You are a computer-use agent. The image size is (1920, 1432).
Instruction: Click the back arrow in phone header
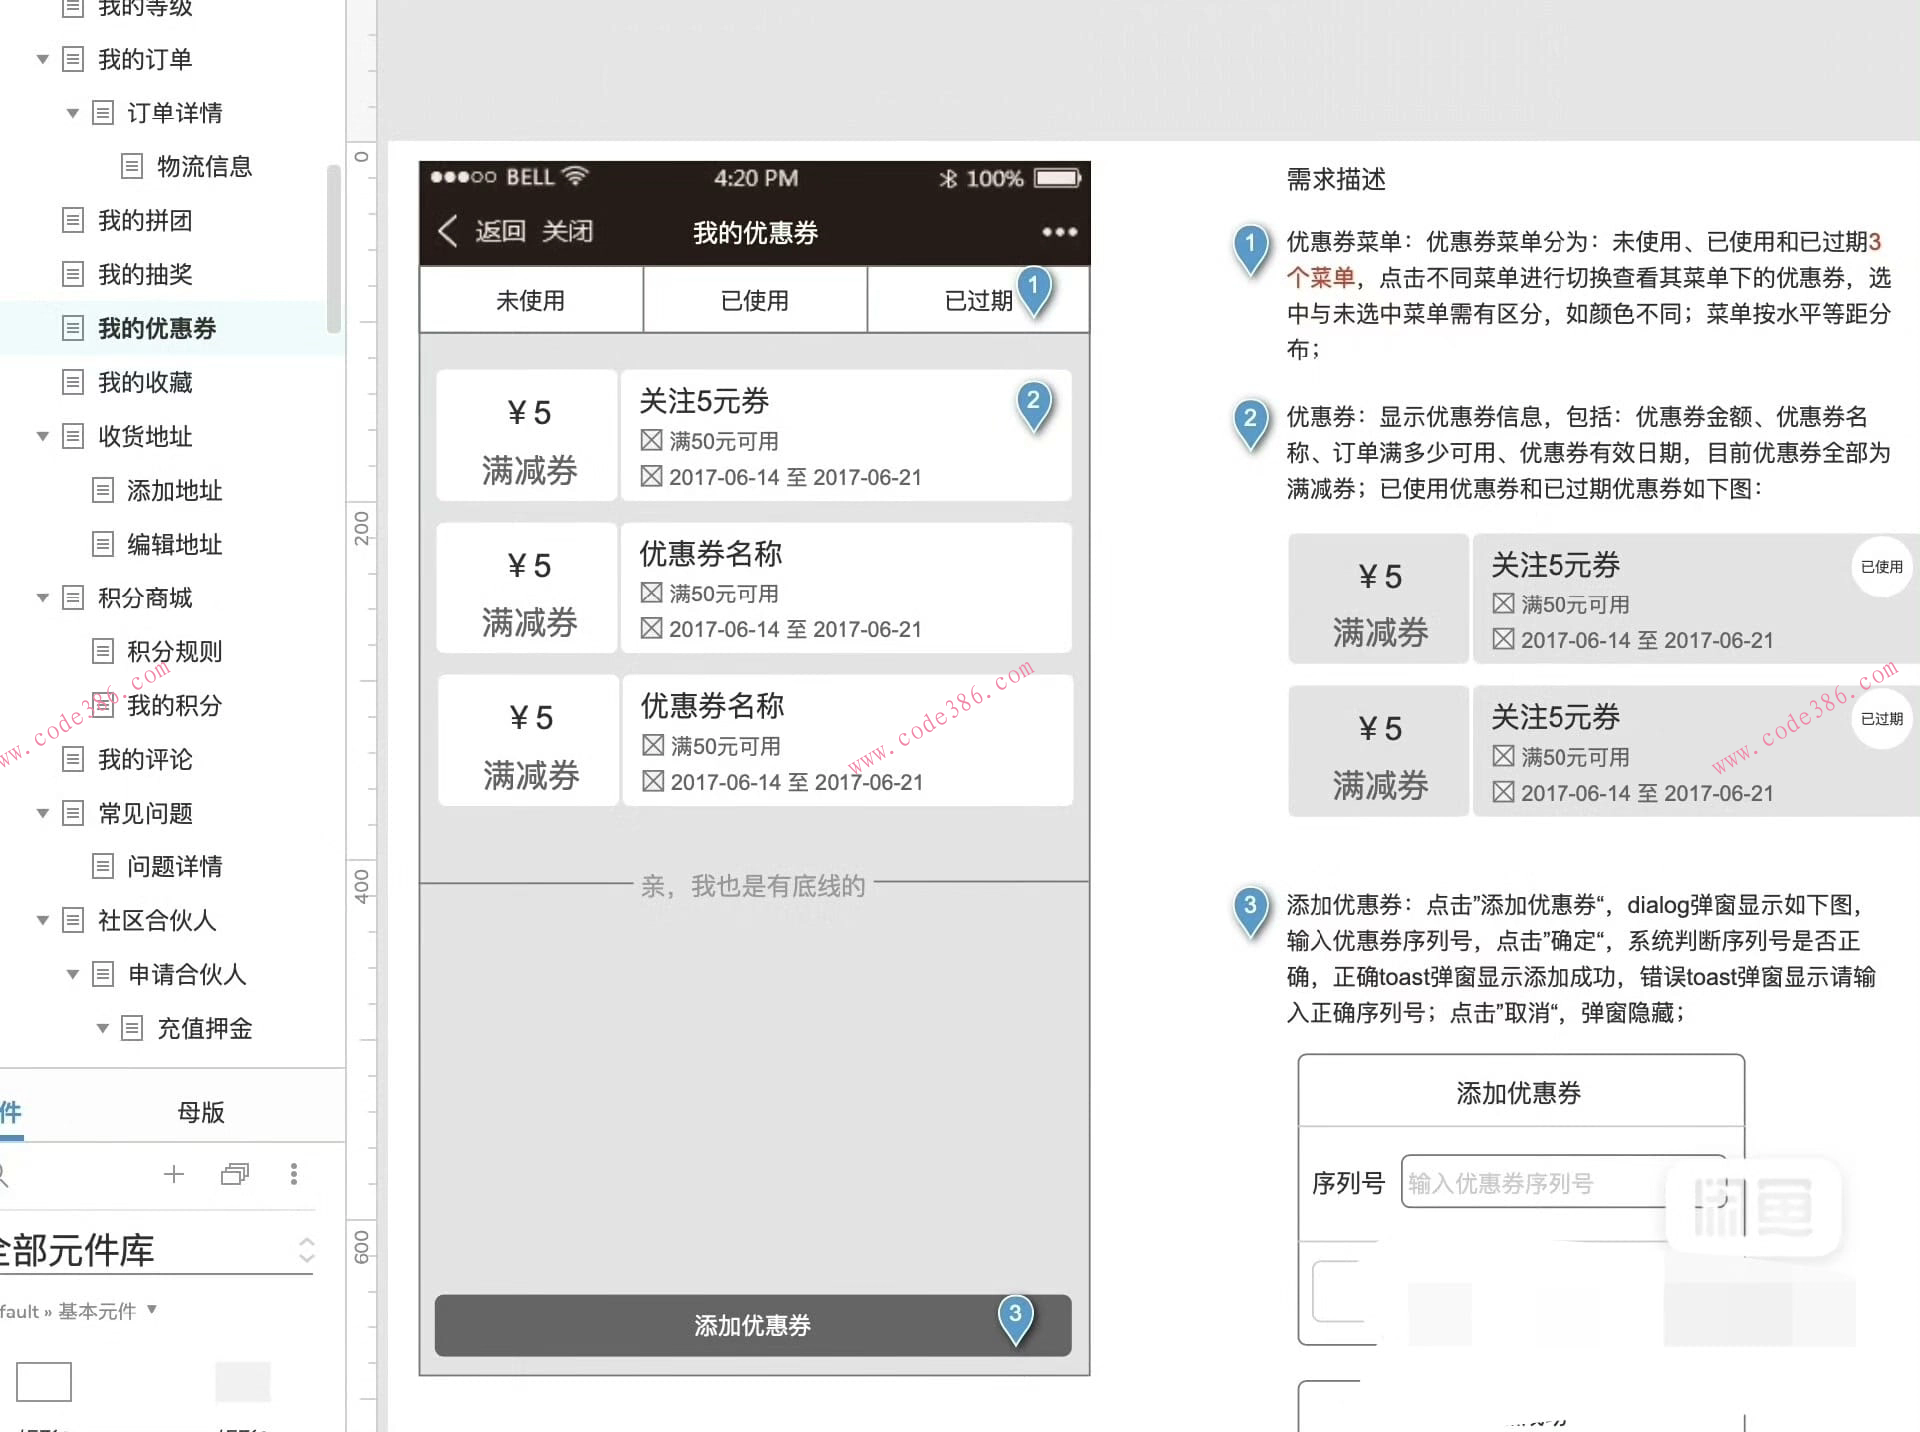pyautogui.click(x=448, y=231)
